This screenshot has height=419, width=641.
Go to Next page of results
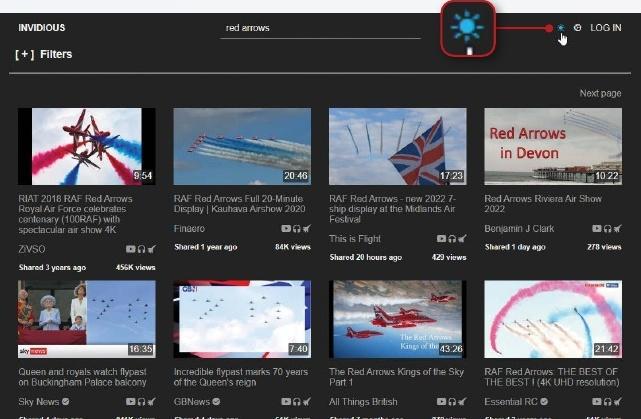600,93
